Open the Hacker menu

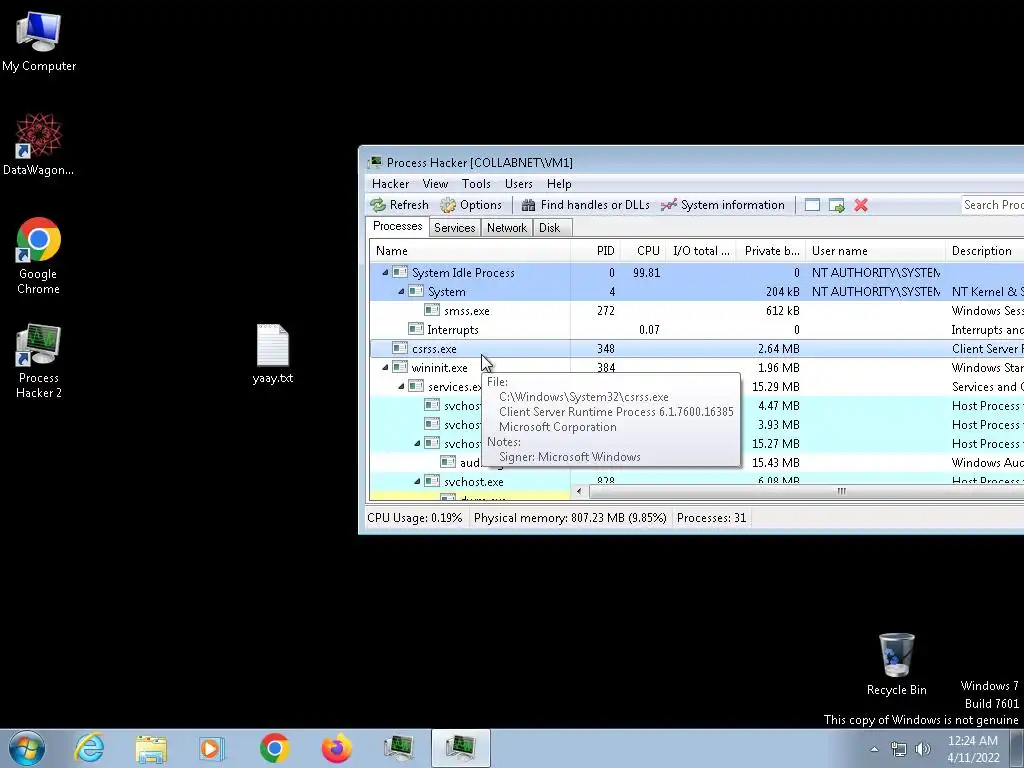(391, 184)
